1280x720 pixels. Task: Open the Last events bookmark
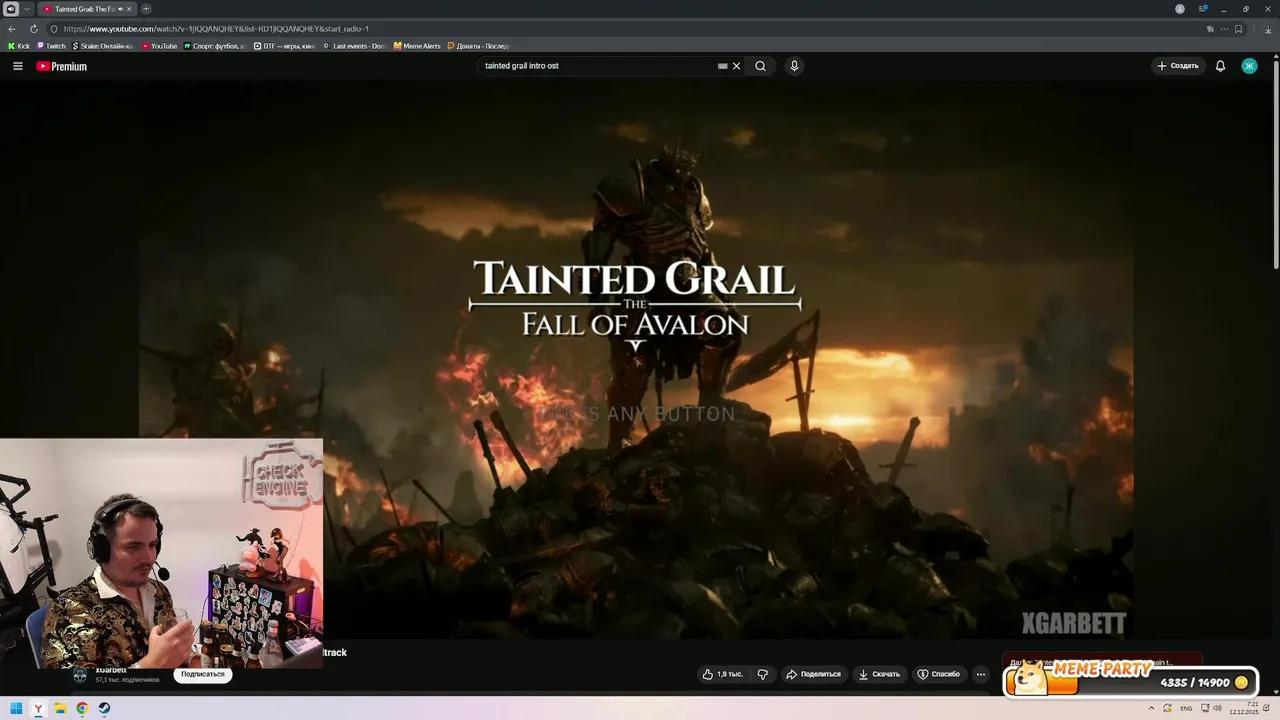[x=354, y=46]
